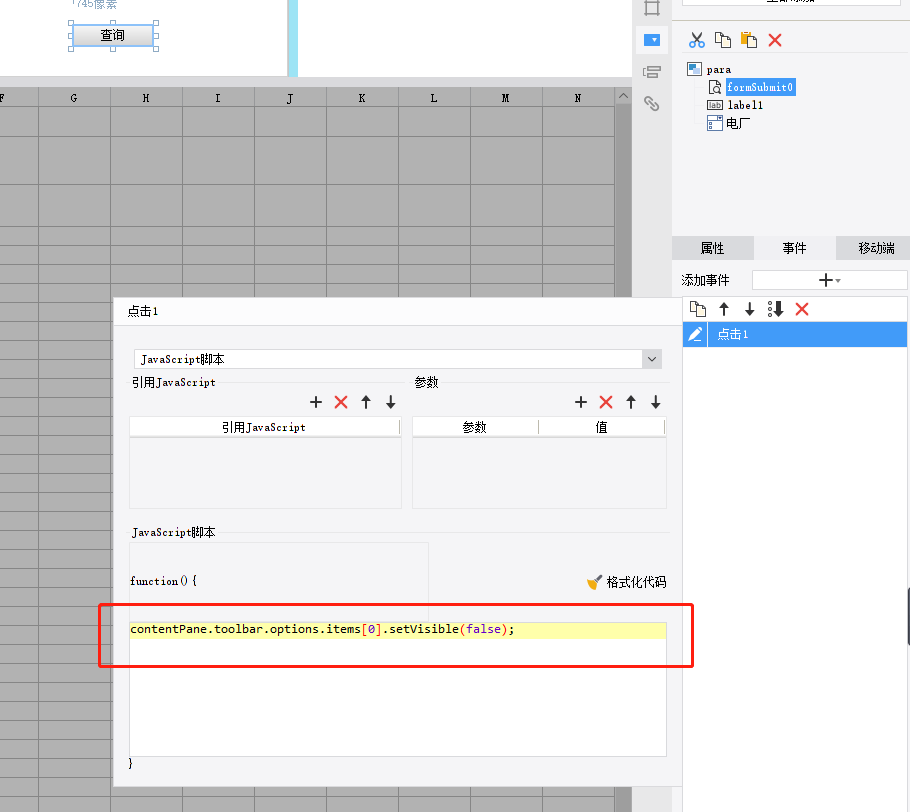Add a referenced JavaScript with plus icon

click(316, 402)
